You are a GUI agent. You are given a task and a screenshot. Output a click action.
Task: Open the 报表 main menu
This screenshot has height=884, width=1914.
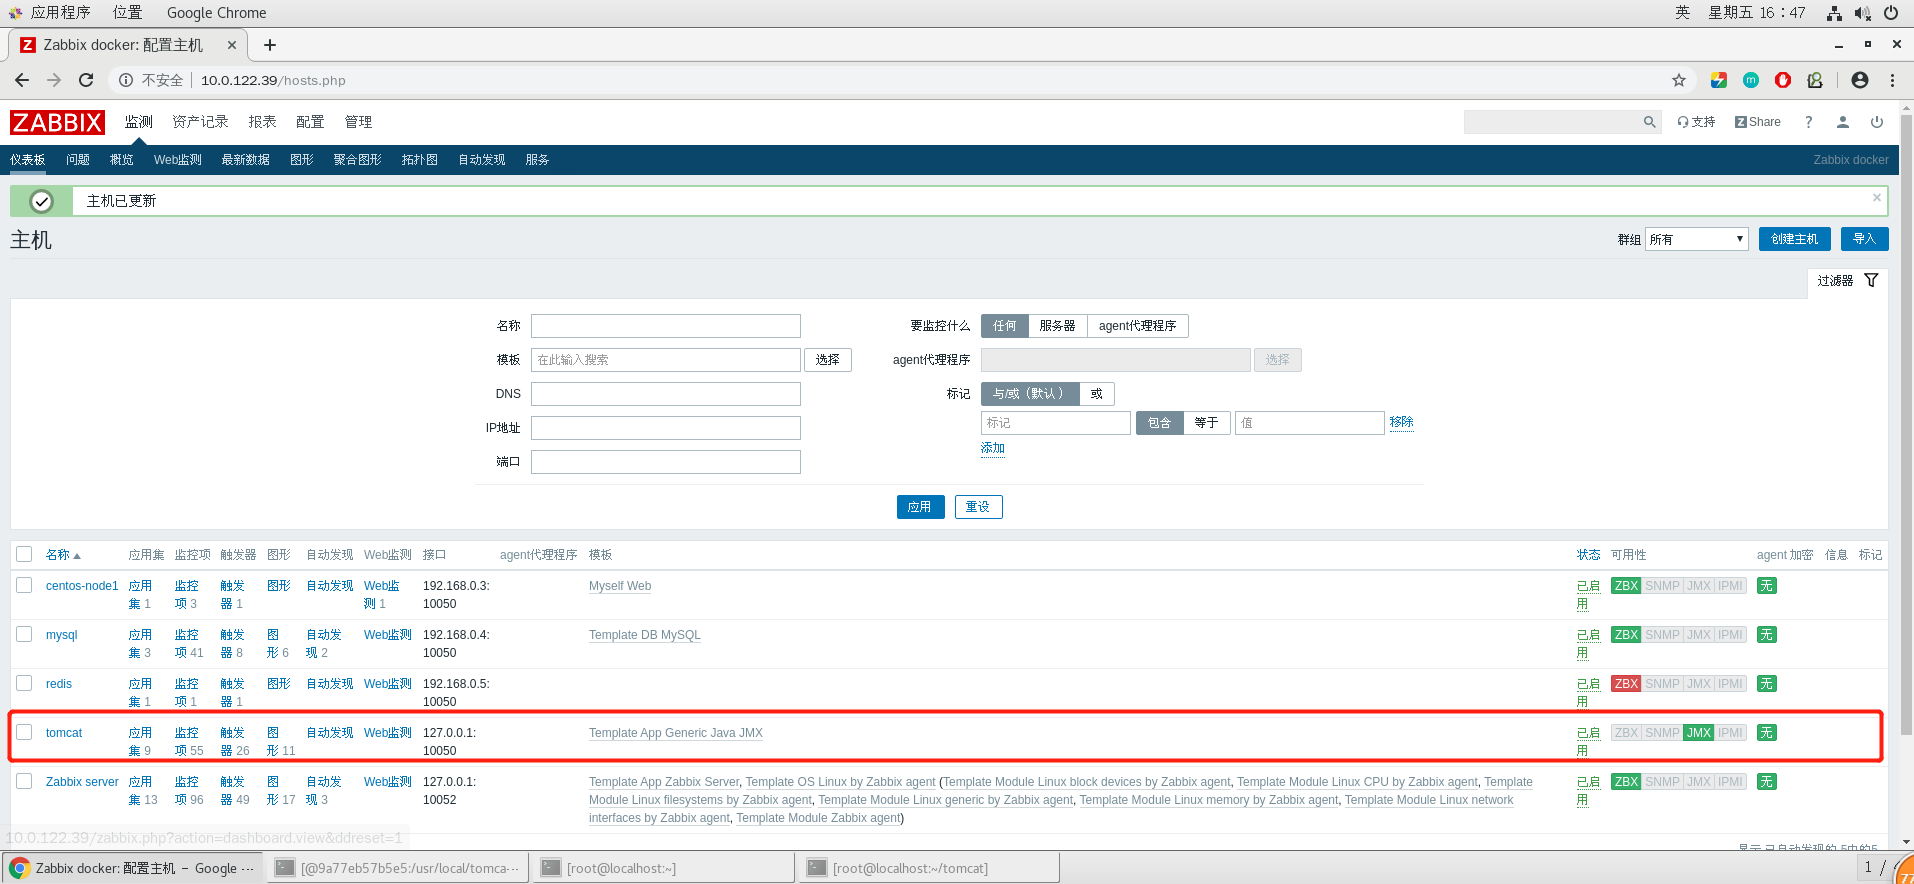tap(262, 122)
